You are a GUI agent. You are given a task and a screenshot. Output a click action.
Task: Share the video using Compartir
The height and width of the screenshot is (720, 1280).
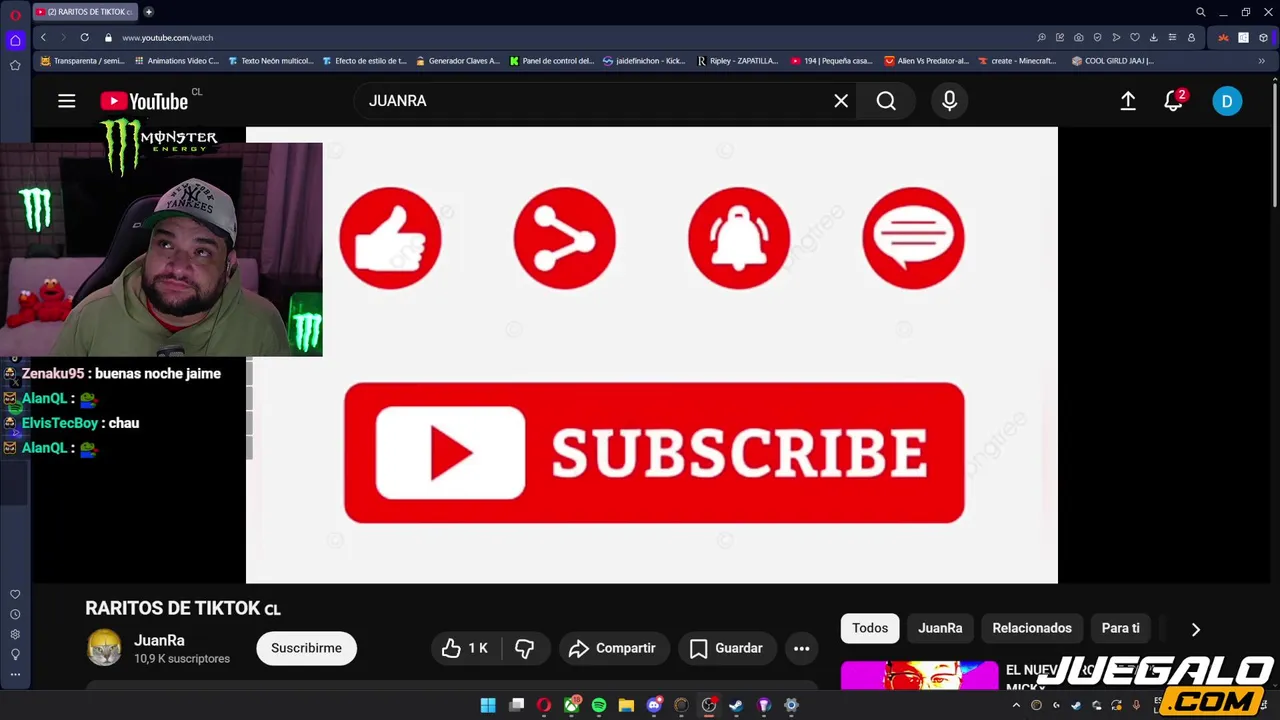click(x=612, y=648)
